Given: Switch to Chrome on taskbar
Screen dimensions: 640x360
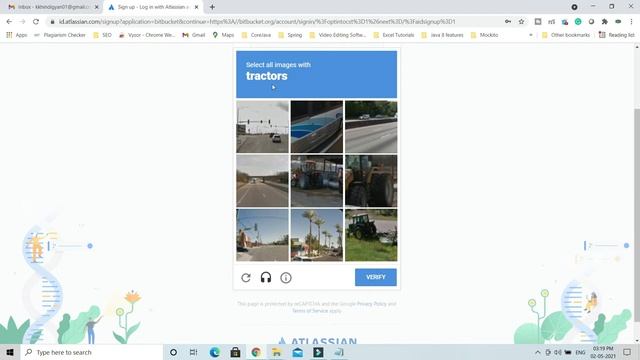Looking at the screenshot, I should click(256, 352).
